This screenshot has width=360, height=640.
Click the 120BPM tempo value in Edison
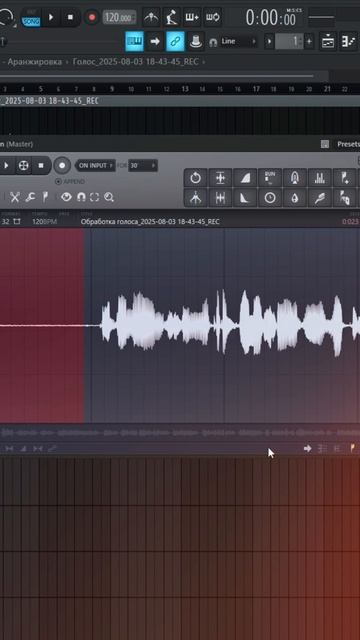44,222
